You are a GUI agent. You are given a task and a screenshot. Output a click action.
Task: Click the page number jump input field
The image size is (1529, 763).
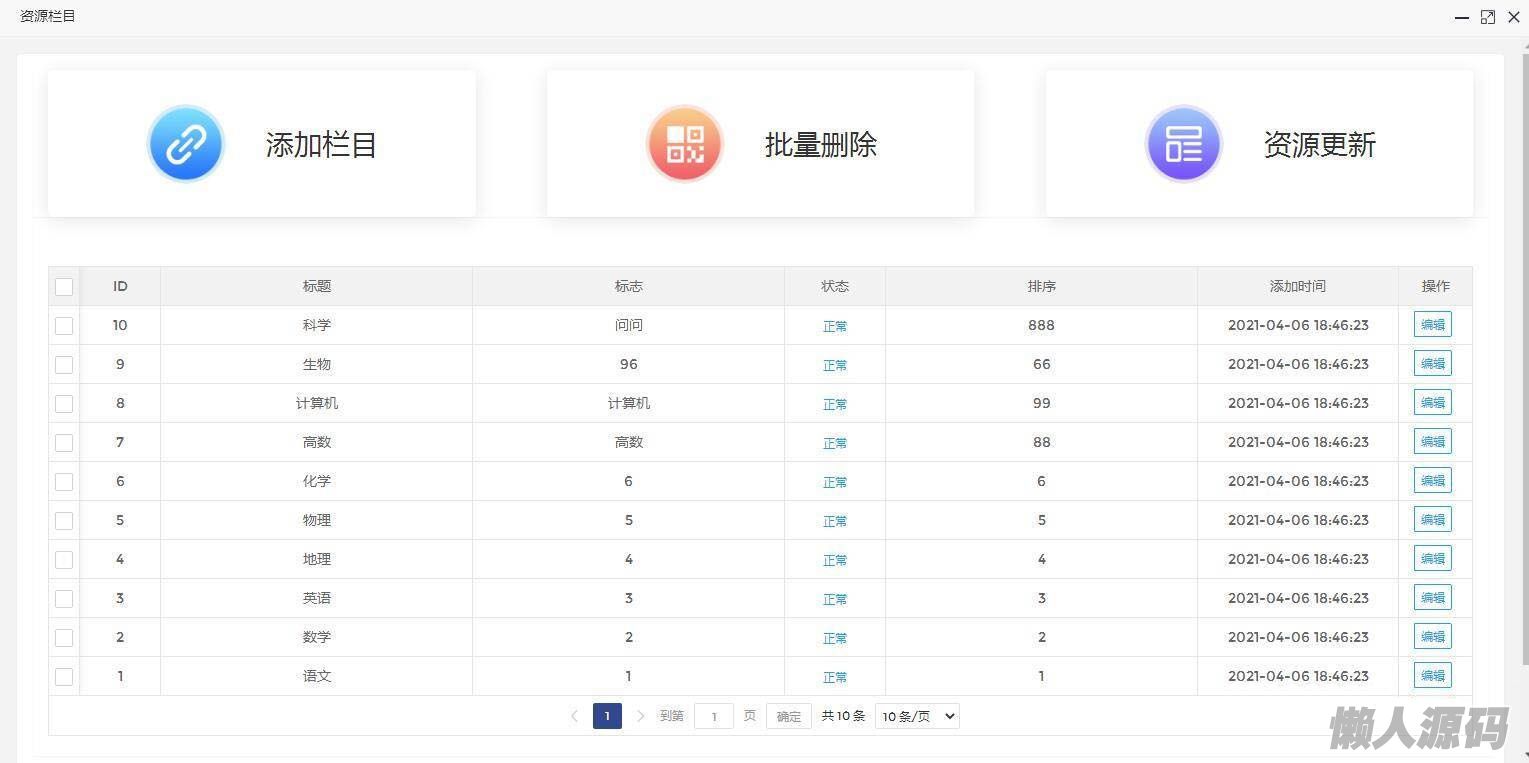714,716
